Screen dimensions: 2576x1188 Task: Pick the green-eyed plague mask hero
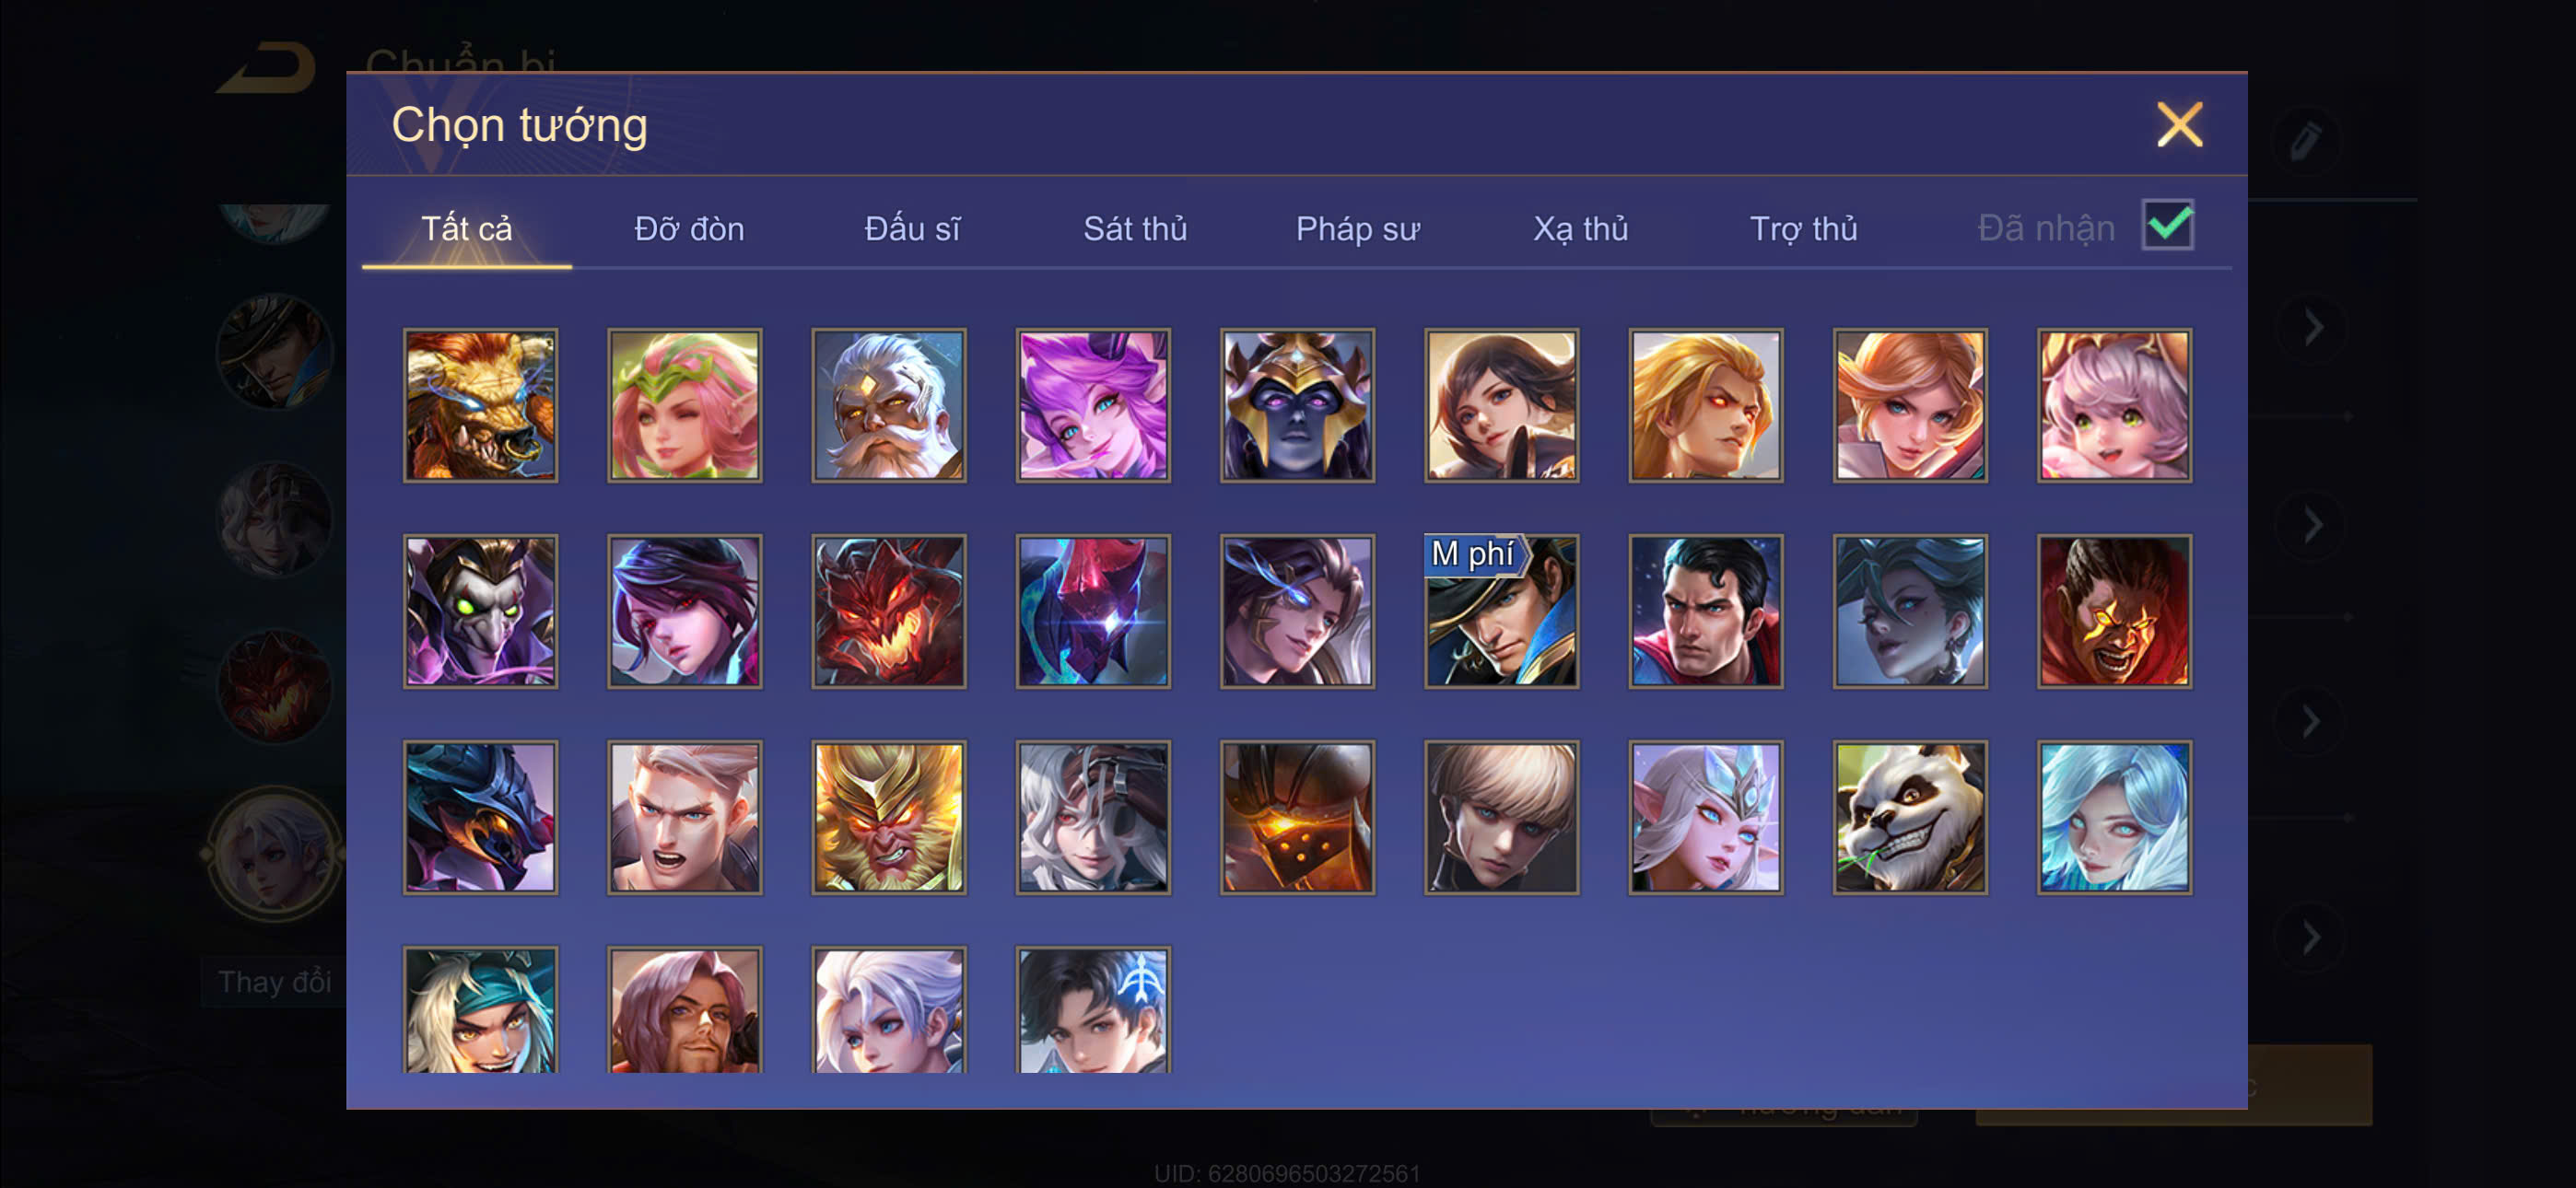(x=480, y=611)
